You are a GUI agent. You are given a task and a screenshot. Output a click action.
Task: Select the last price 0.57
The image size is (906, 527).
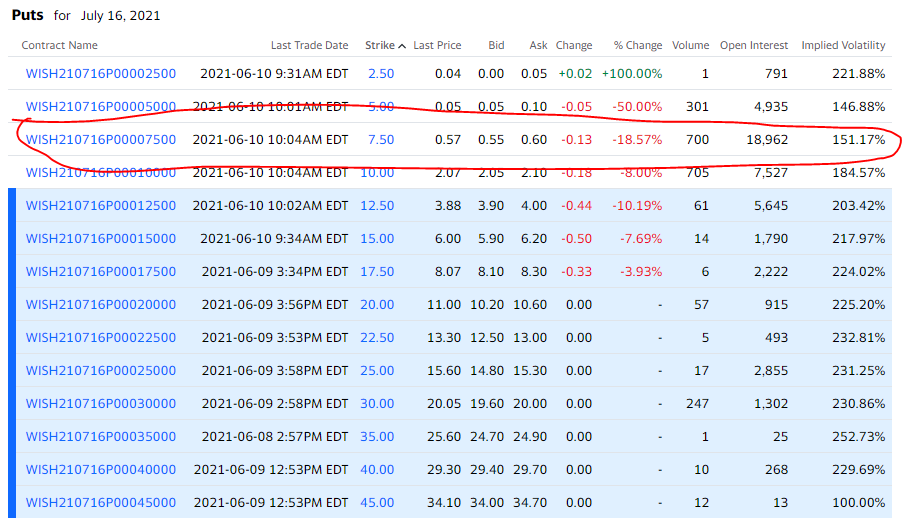tap(448, 139)
